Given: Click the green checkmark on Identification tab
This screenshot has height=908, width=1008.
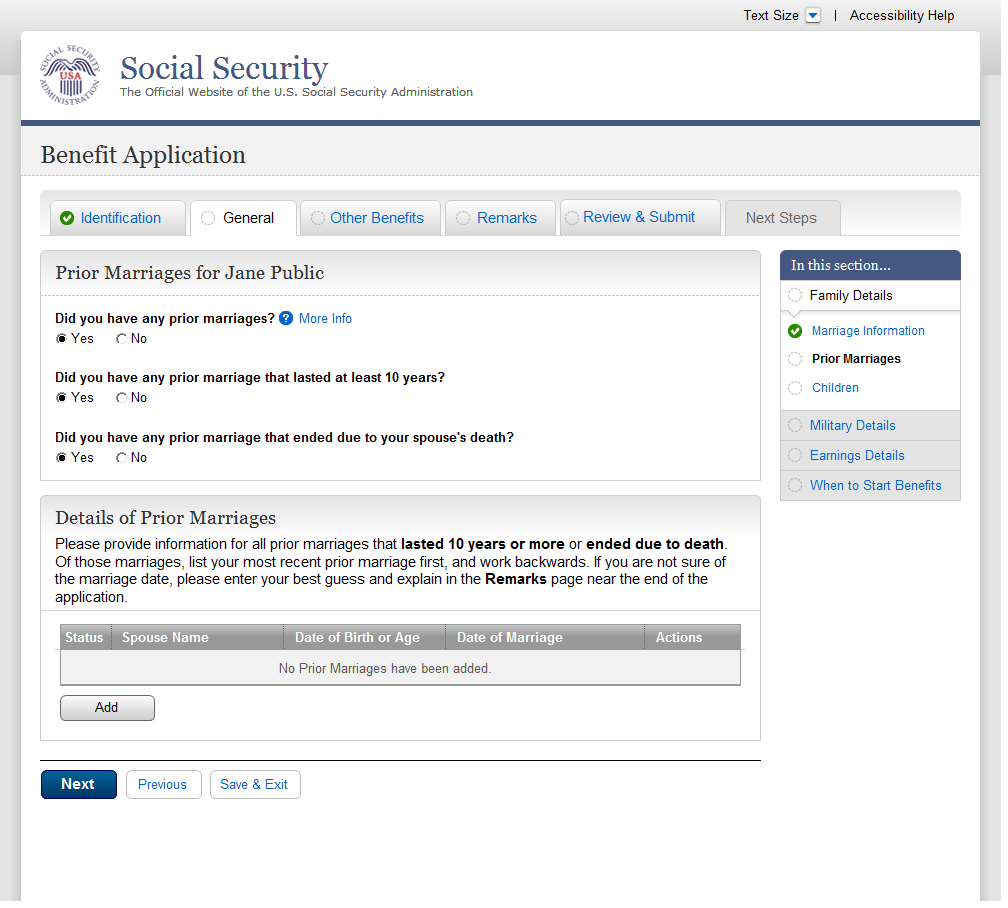Looking at the screenshot, I should tap(67, 219).
